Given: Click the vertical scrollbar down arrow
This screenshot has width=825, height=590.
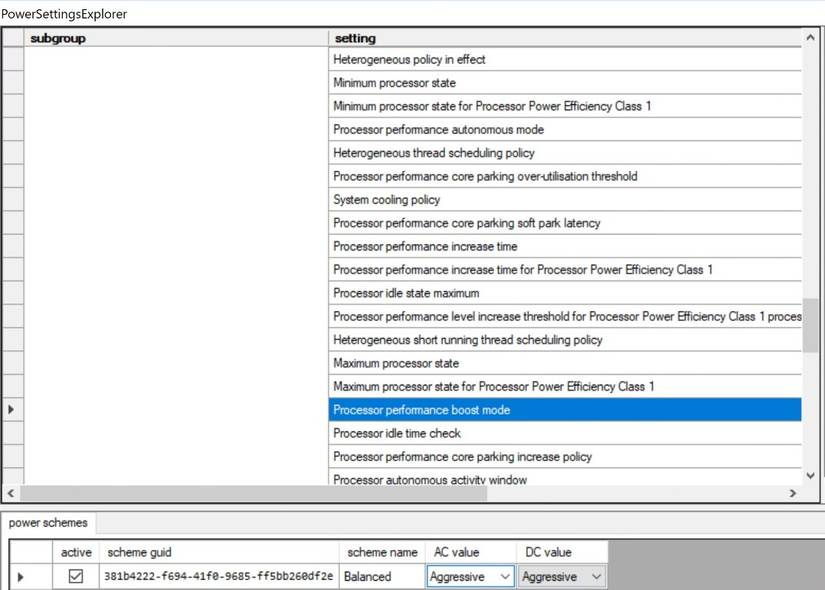Looking at the screenshot, I should [810, 476].
